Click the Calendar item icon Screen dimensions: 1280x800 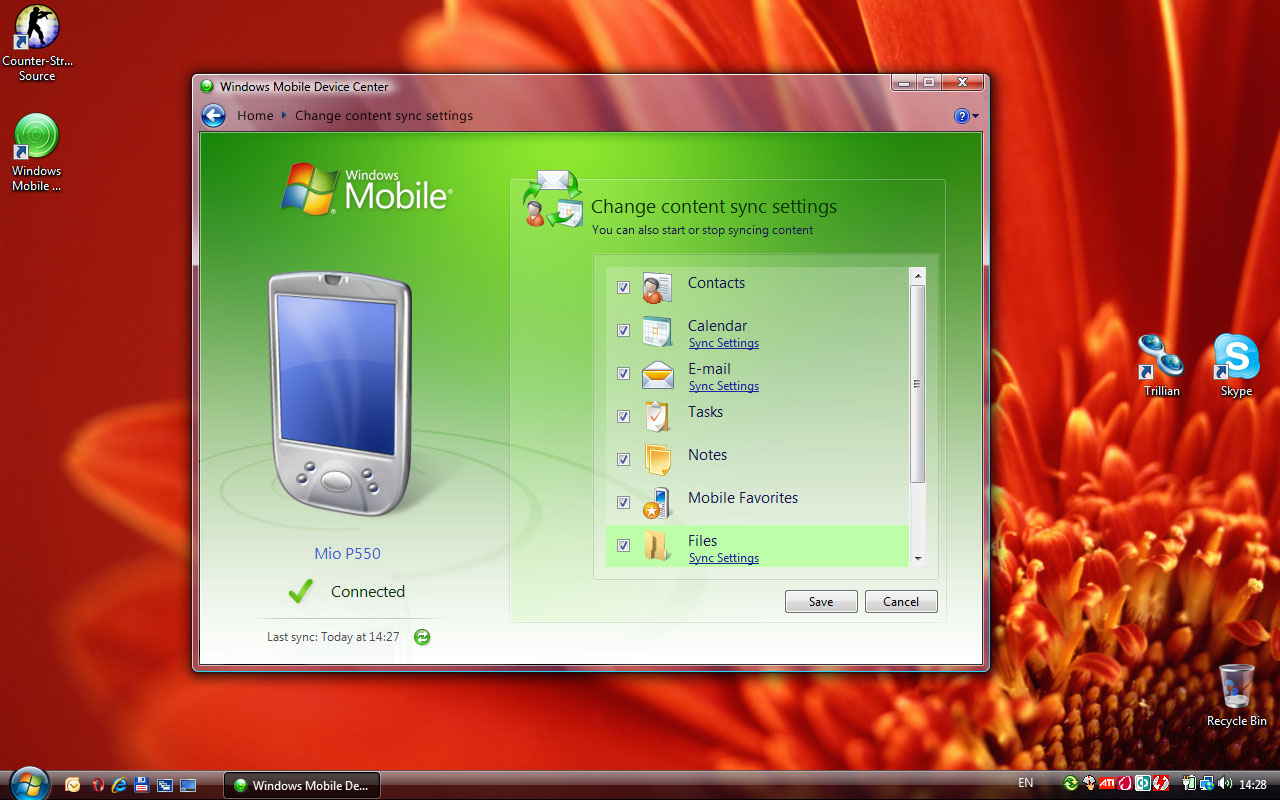(x=657, y=331)
